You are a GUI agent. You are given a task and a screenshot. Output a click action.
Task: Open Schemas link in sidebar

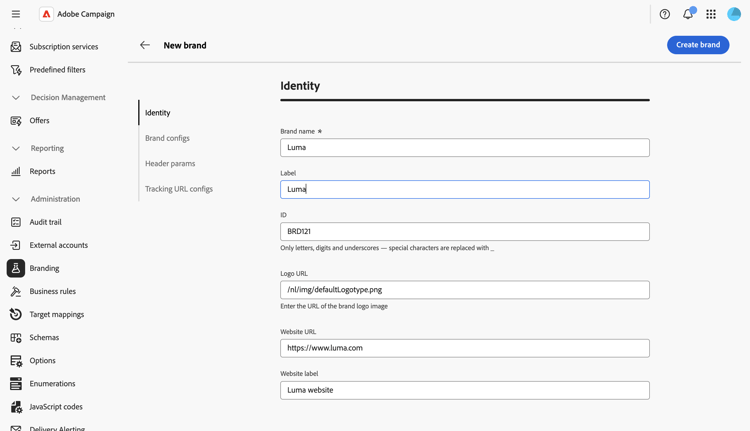pos(44,338)
